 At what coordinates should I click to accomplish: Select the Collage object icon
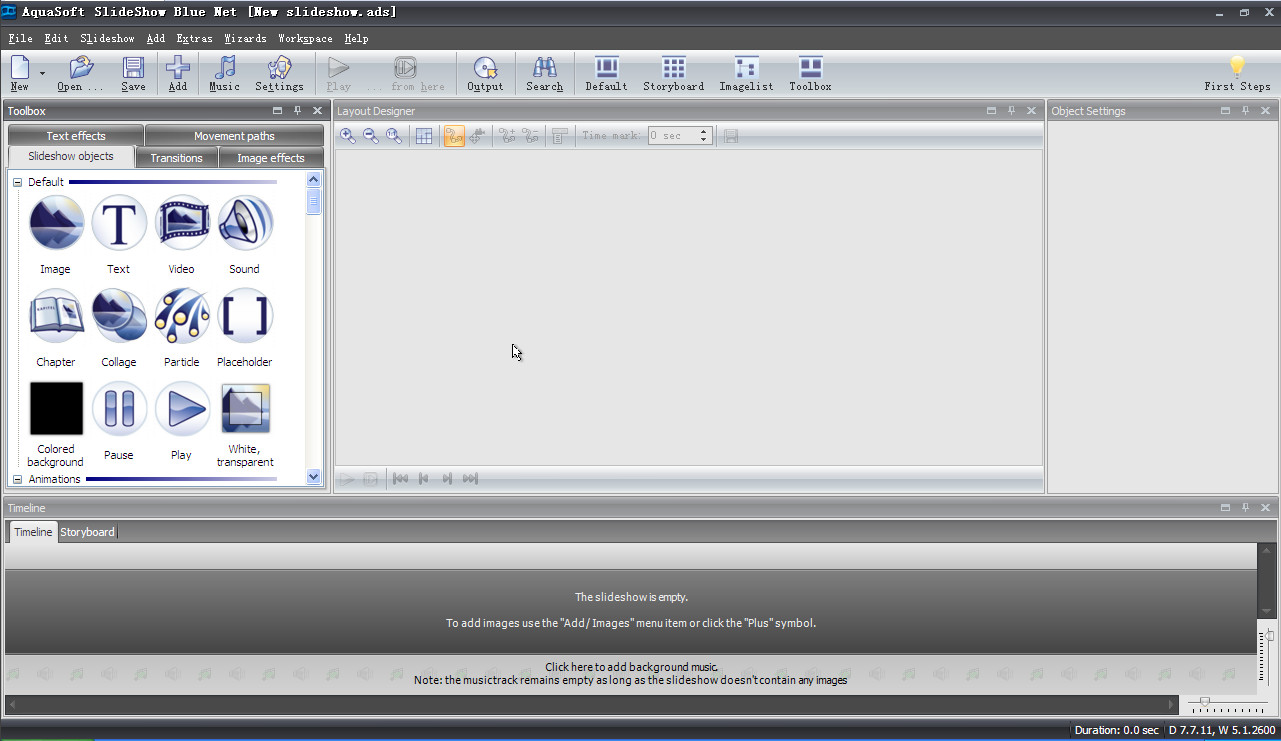pyautogui.click(x=119, y=315)
